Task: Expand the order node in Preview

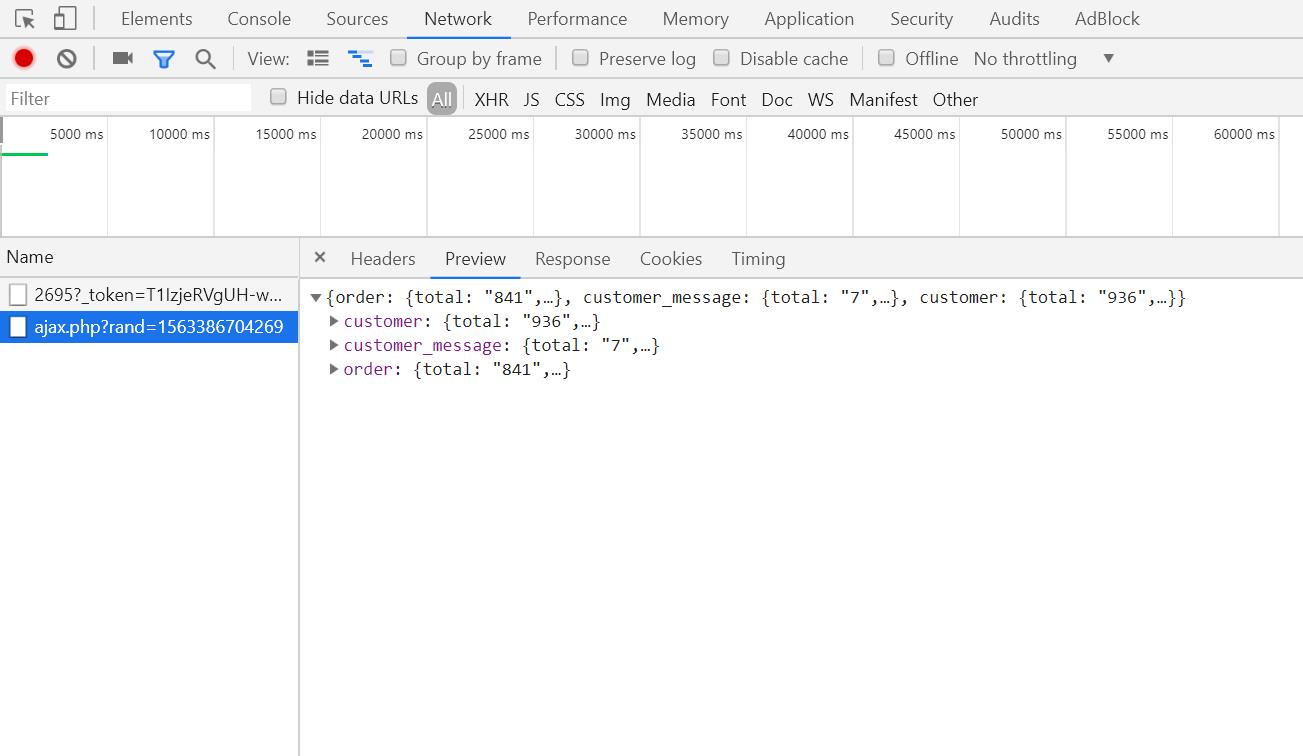Action: pos(334,369)
